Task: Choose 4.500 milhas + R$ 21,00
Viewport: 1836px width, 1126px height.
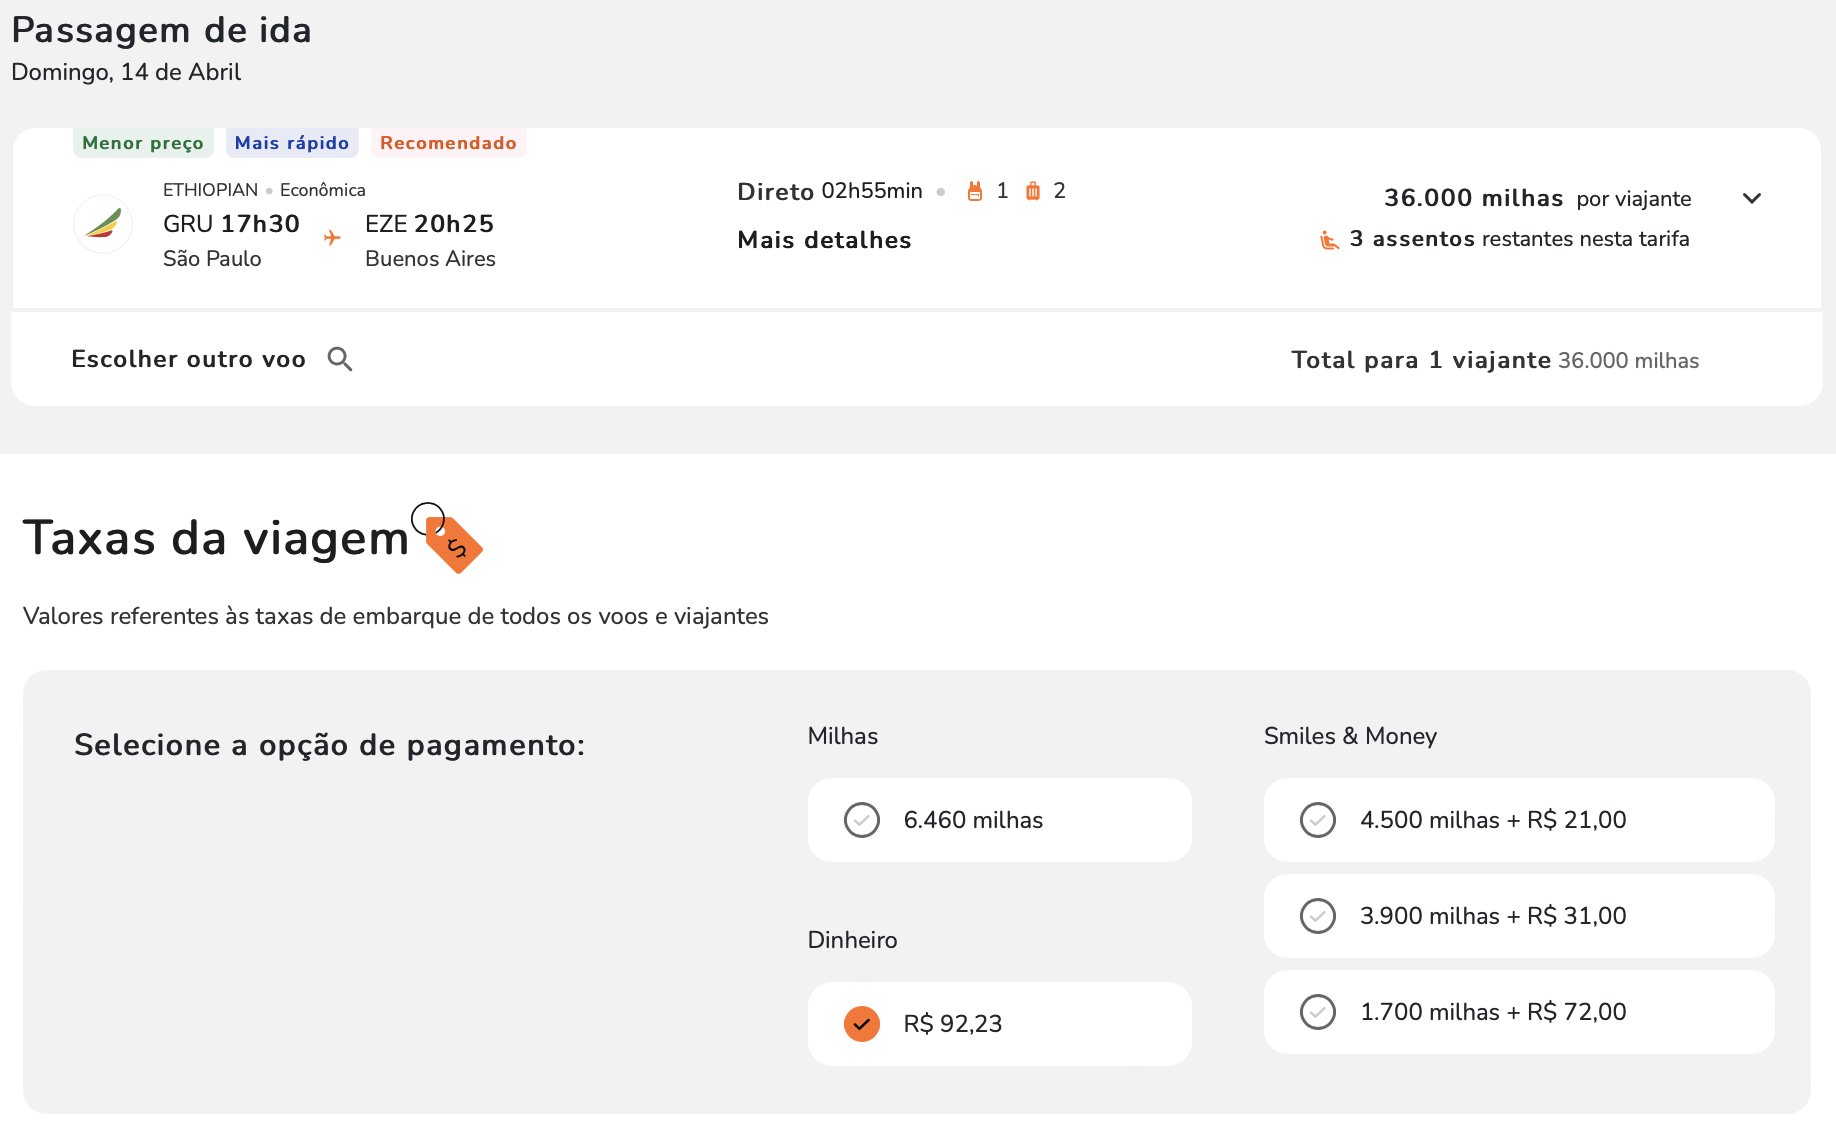Action: tap(1519, 820)
